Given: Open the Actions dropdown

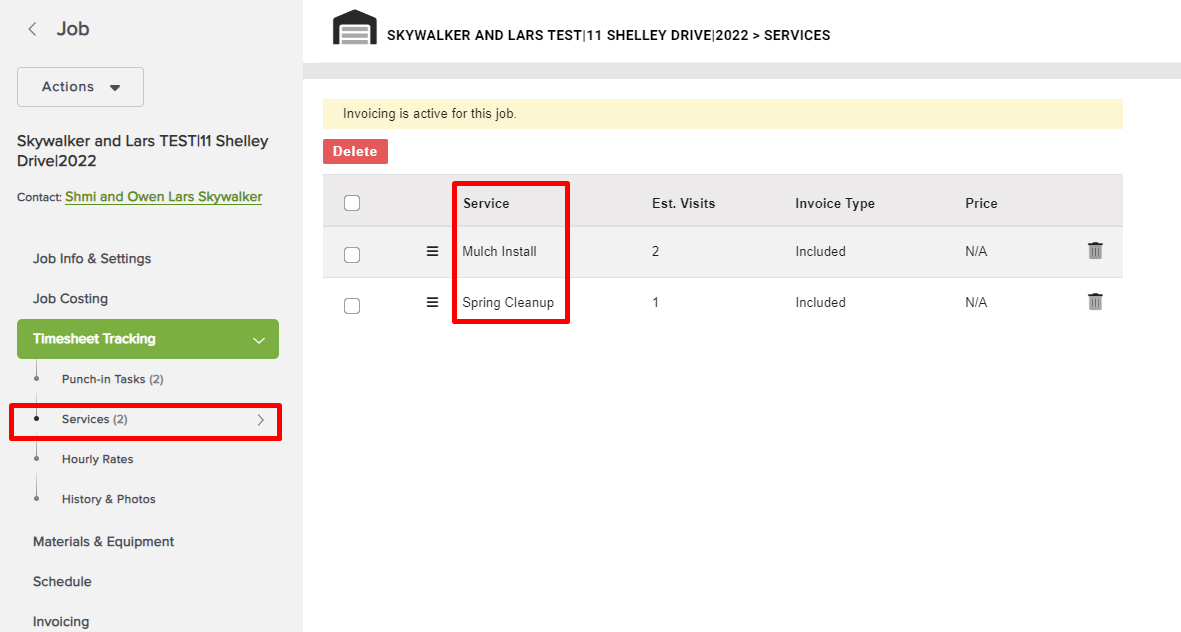Looking at the screenshot, I should [81, 87].
